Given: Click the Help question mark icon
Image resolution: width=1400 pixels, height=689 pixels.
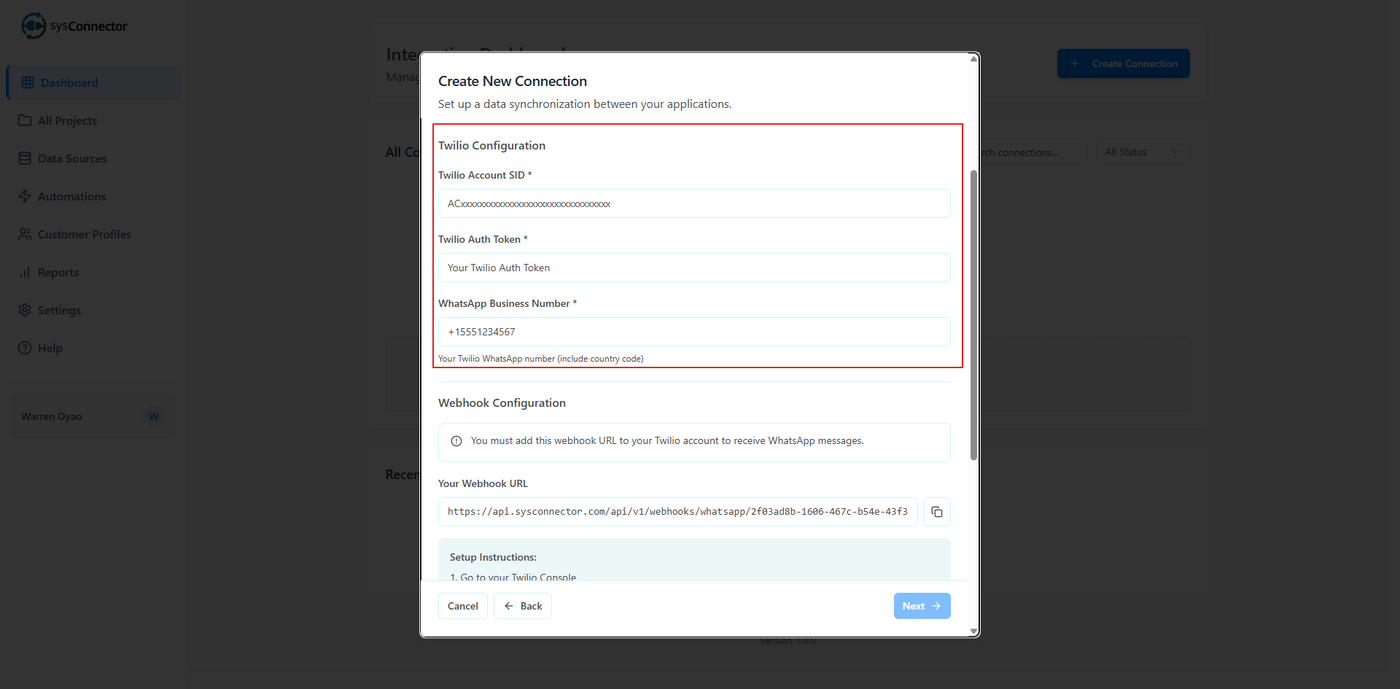Looking at the screenshot, I should (26, 349).
